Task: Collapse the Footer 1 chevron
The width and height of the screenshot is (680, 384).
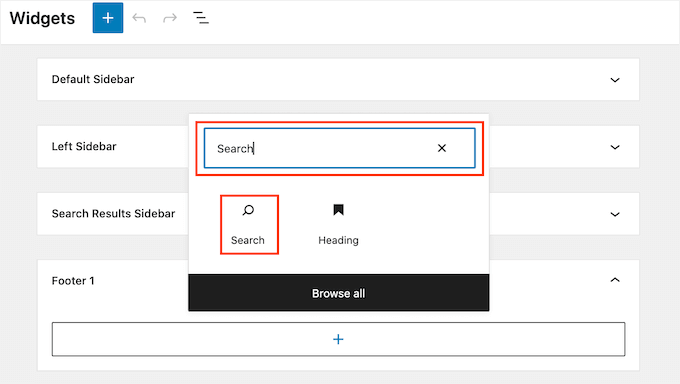Action: click(615, 280)
